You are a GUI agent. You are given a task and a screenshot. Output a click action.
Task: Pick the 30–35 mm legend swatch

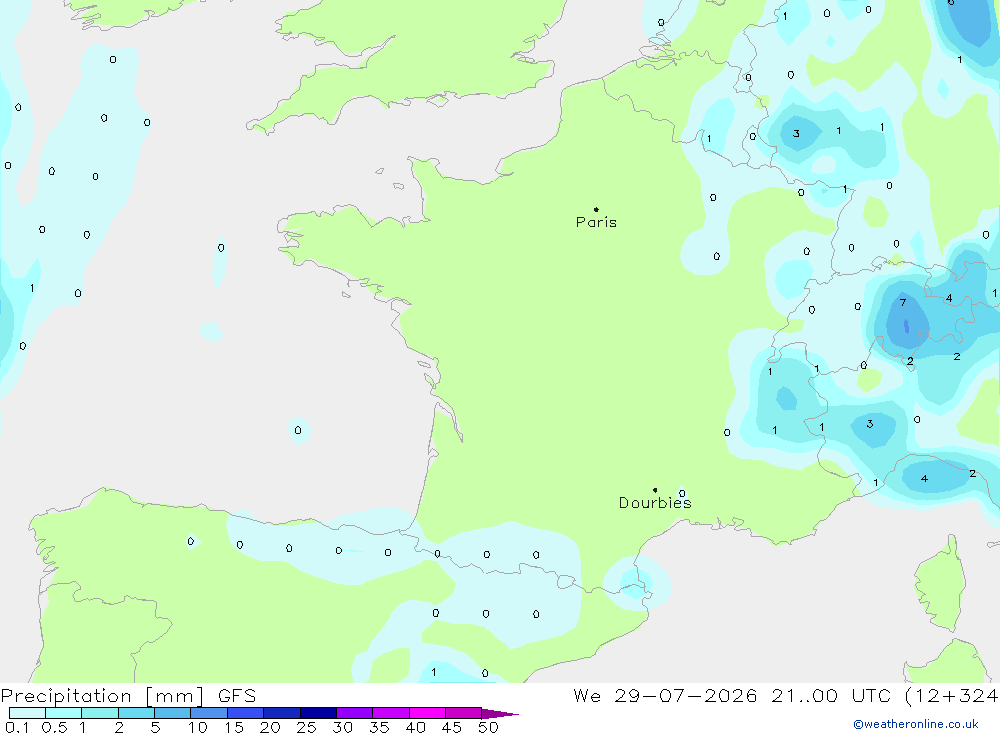pyautogui.click(x=354, y=713)
